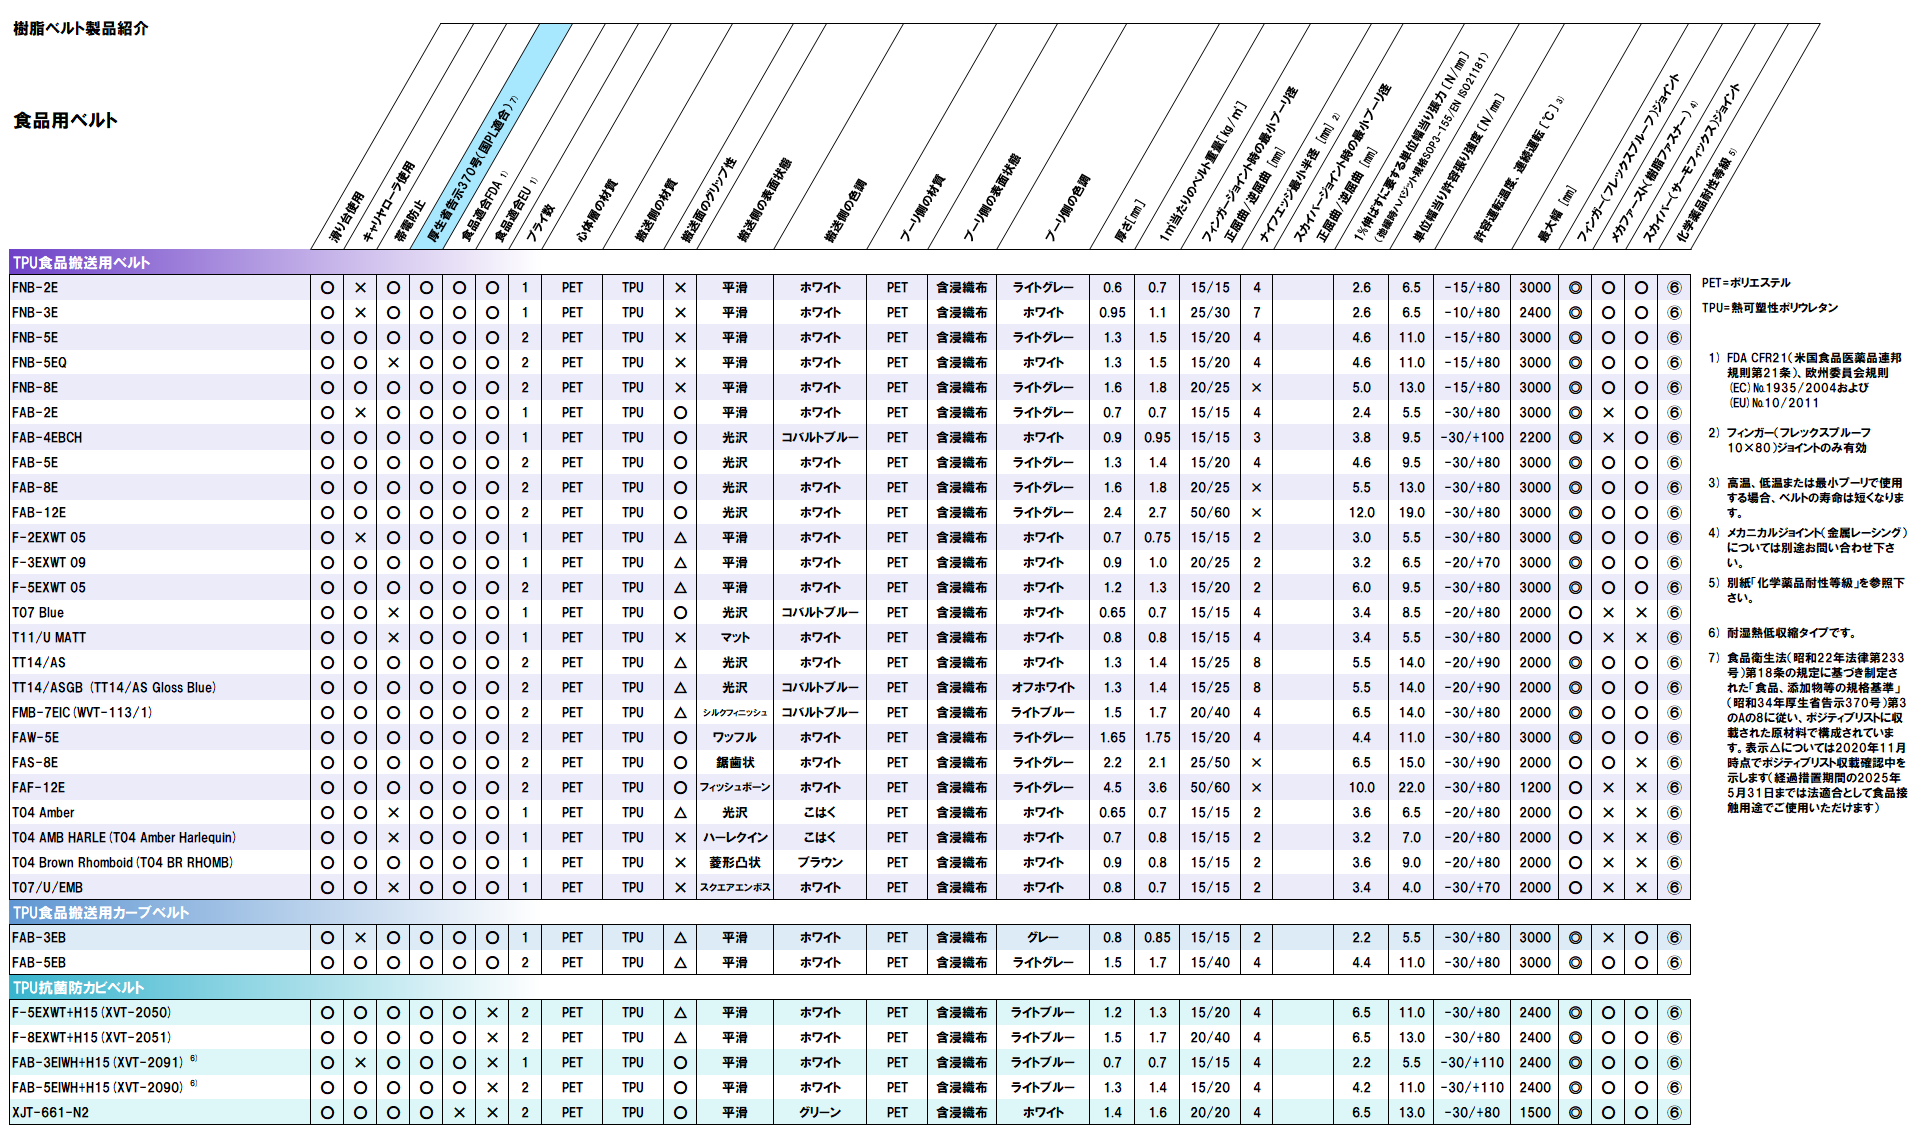Click the XJT-661-N2 product name
The height and width of the screenshot is (1134, 1911).
tap(50, 1113)
